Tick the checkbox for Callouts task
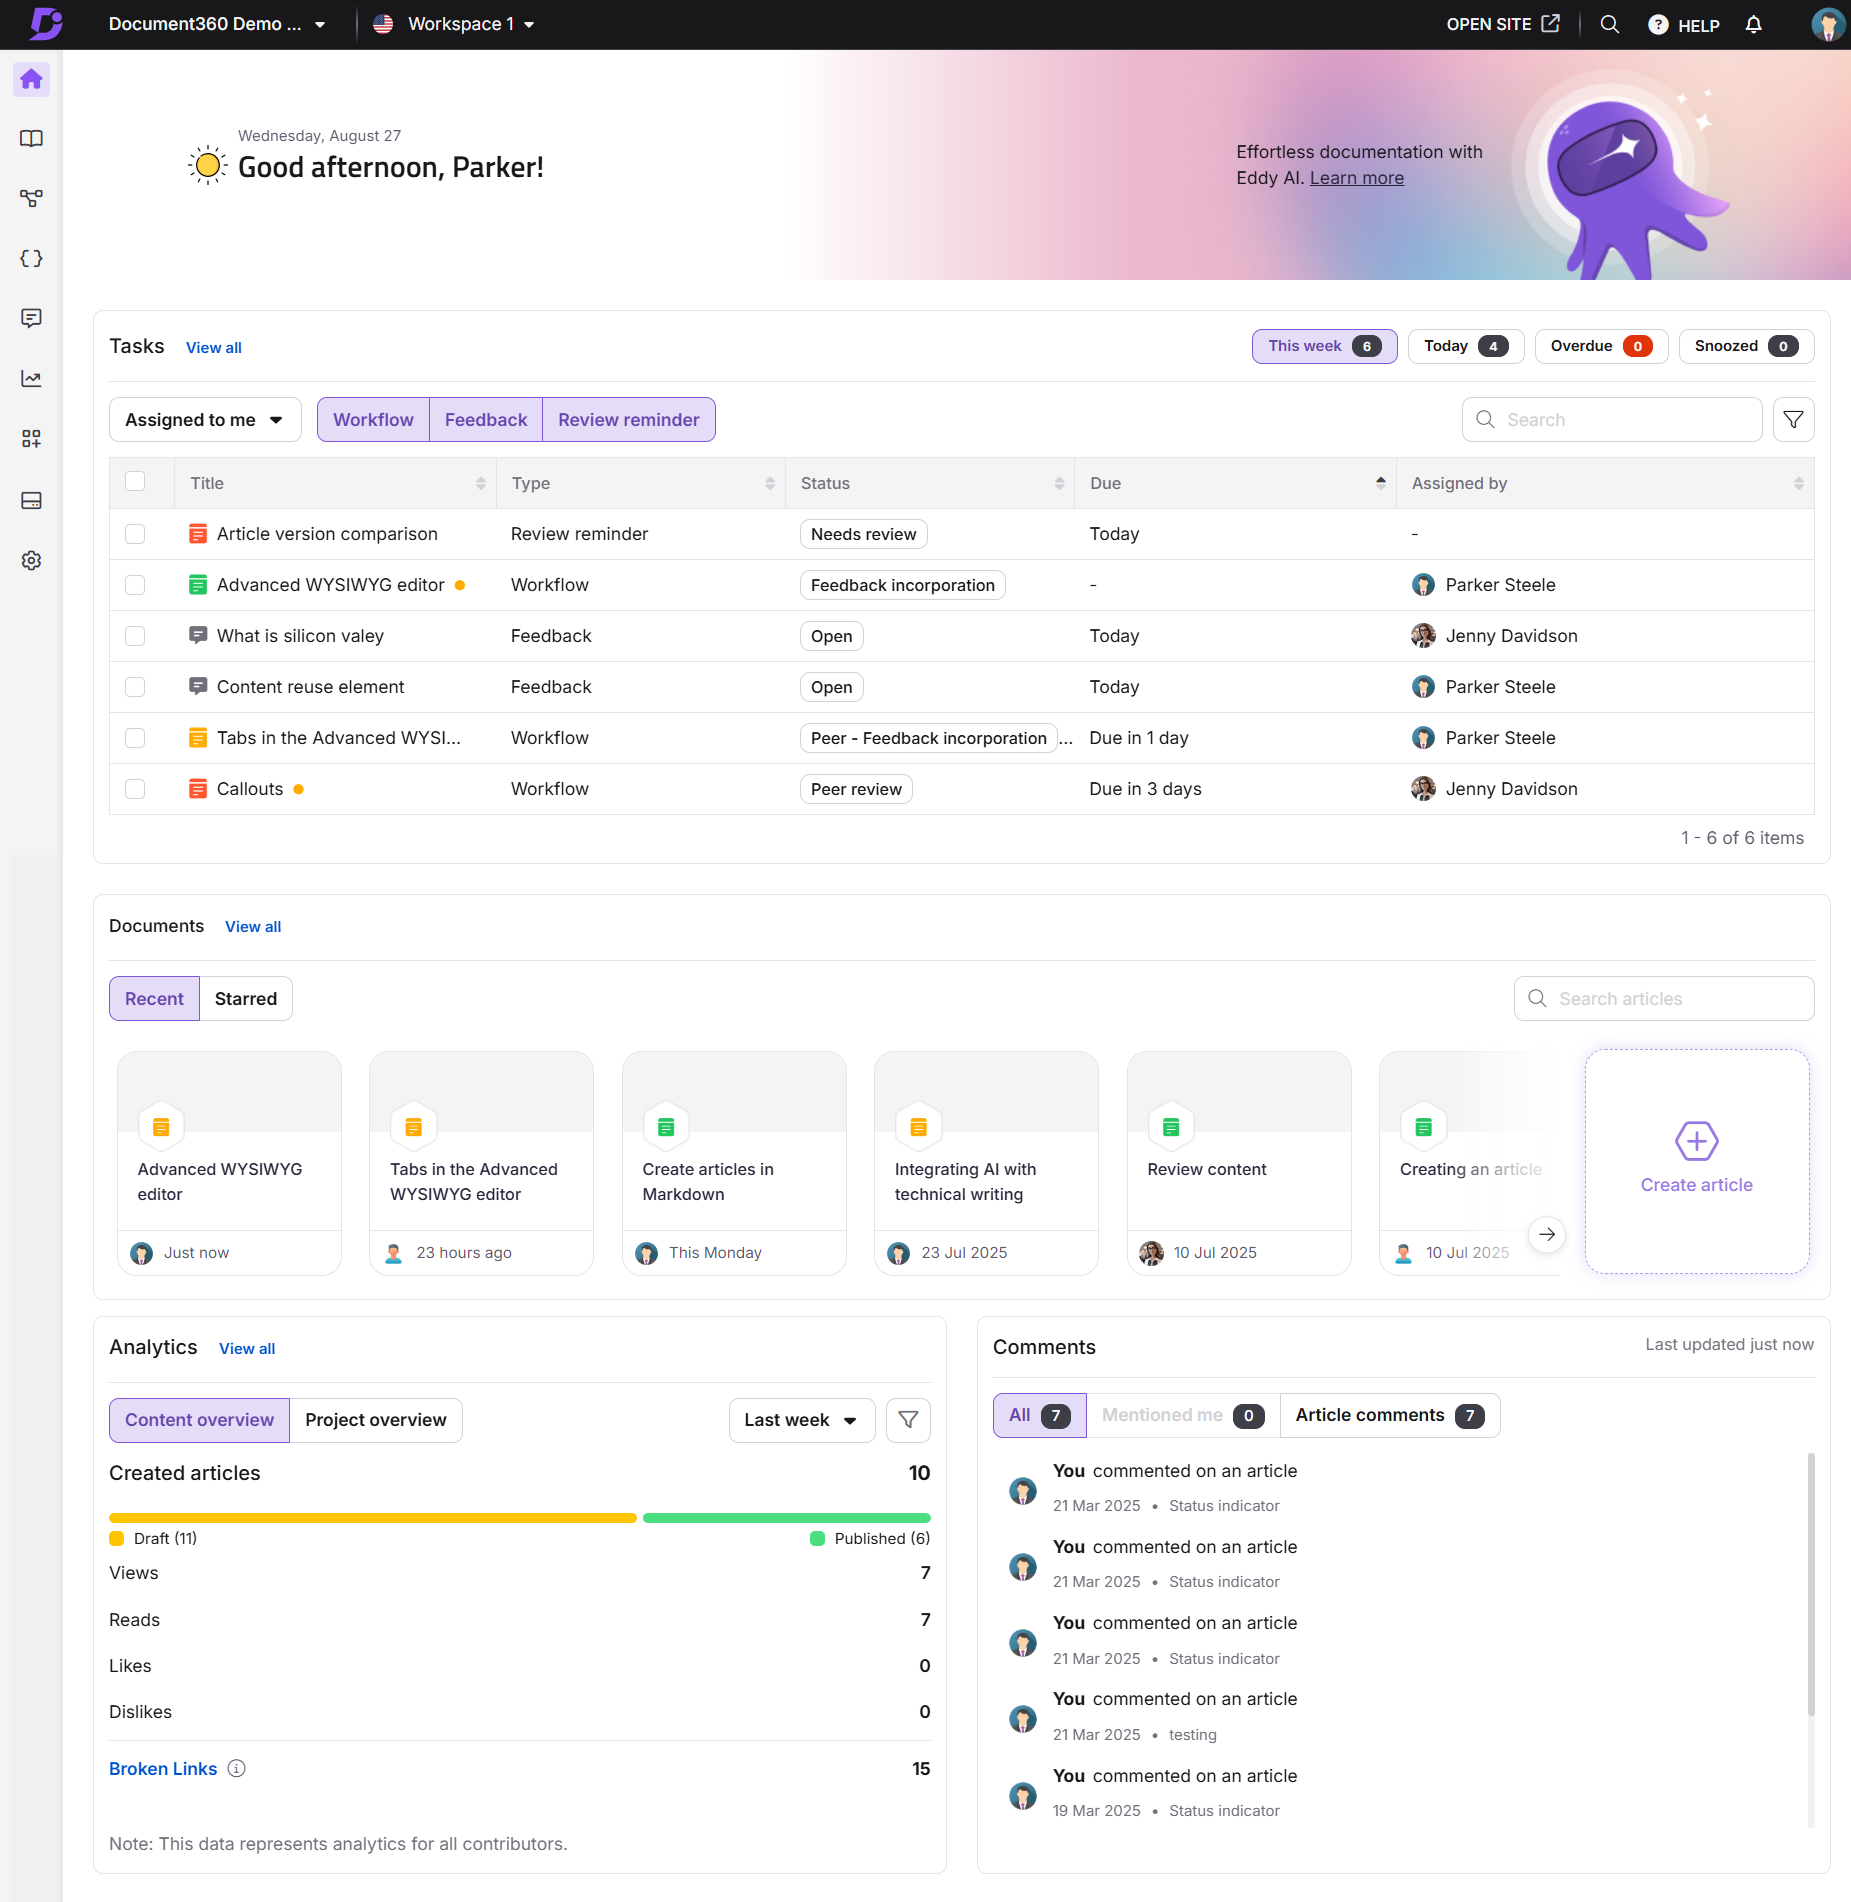This screenshot has width=1851, height=1902. 135,789
